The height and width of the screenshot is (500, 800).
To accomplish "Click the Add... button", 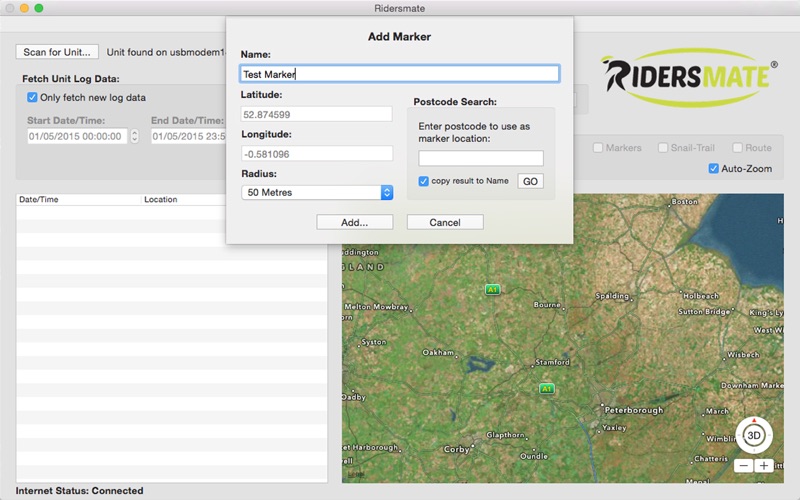I will coord(355,222).
